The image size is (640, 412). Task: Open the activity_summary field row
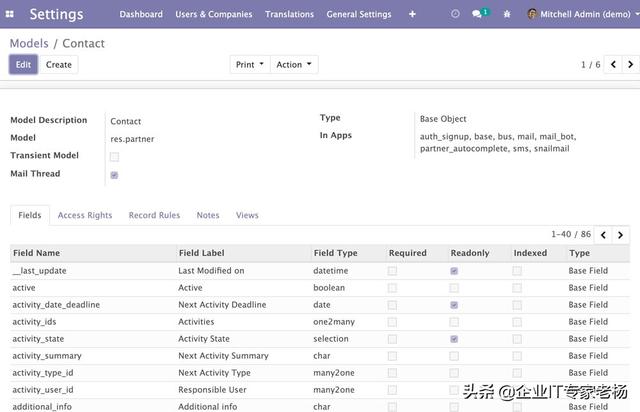320,356
